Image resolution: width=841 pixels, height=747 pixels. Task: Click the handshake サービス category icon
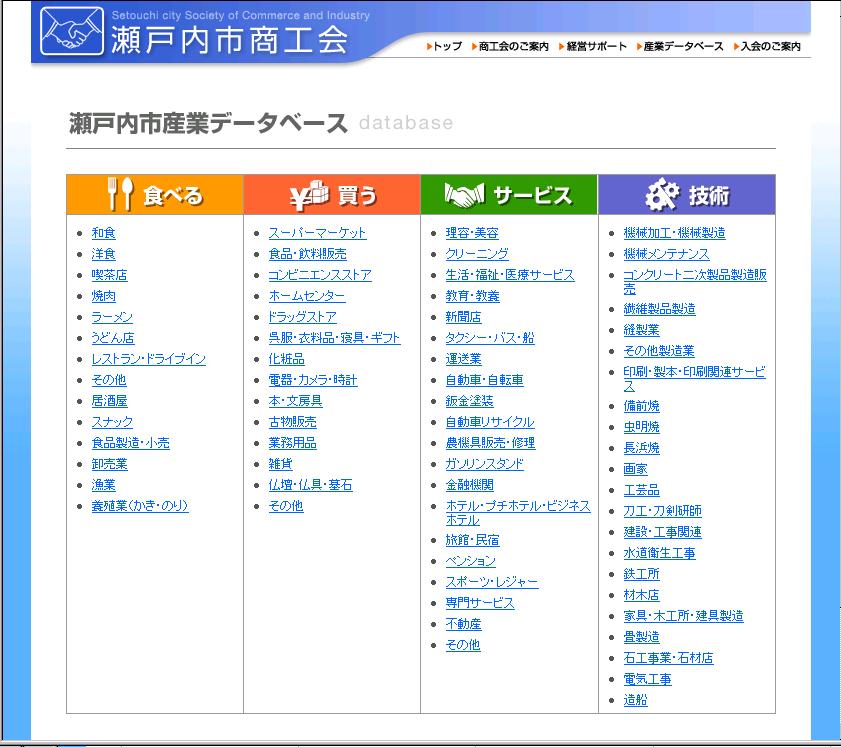(x=464, y=194)
